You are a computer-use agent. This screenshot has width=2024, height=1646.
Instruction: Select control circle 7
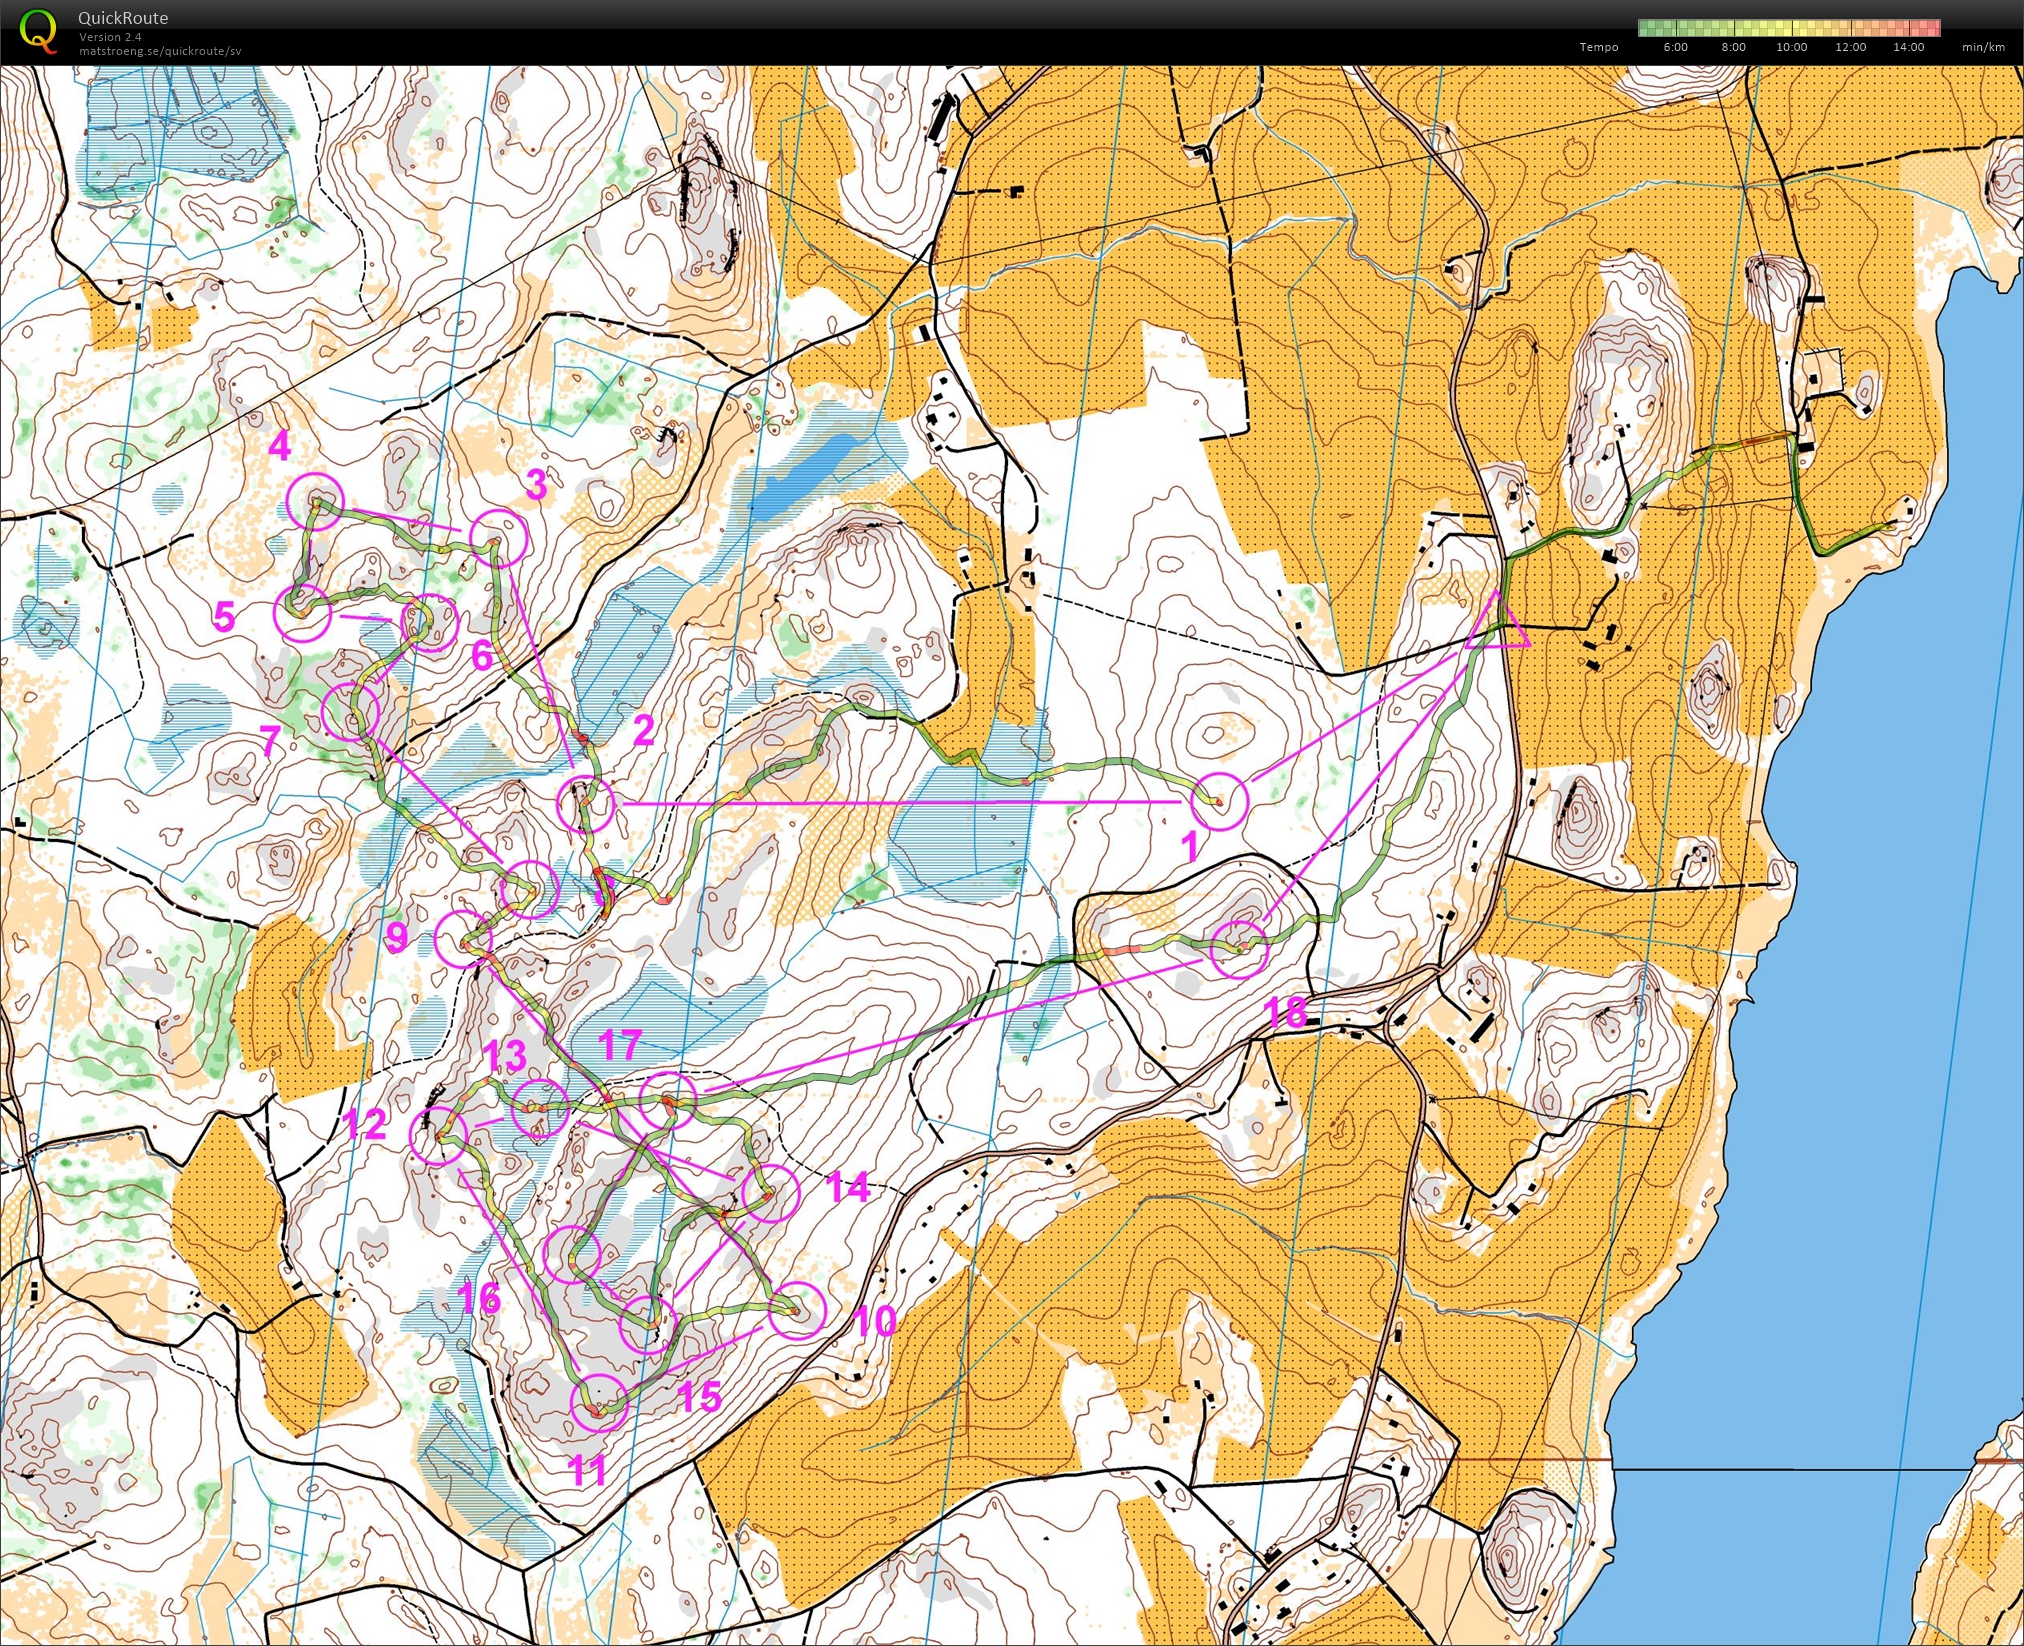pos(351,711)
